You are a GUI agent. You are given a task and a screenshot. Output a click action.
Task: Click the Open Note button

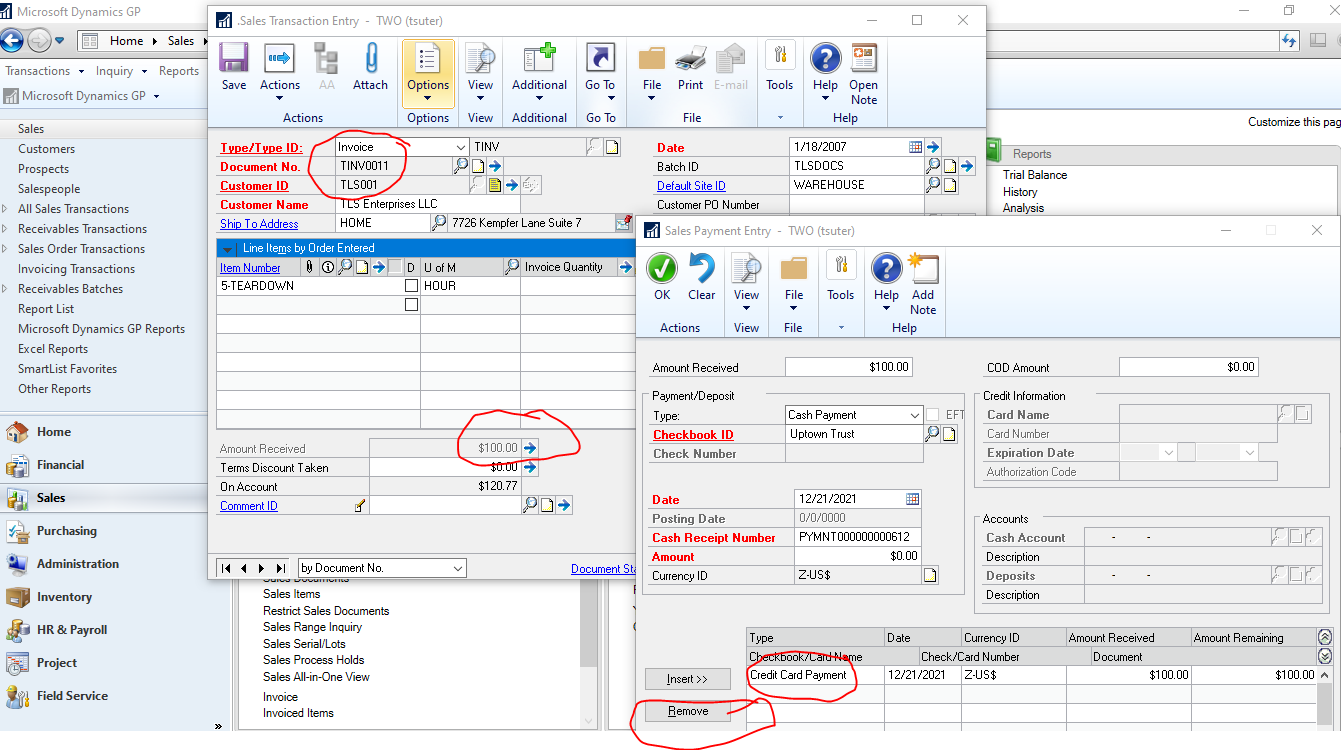[x=864, y=75]
